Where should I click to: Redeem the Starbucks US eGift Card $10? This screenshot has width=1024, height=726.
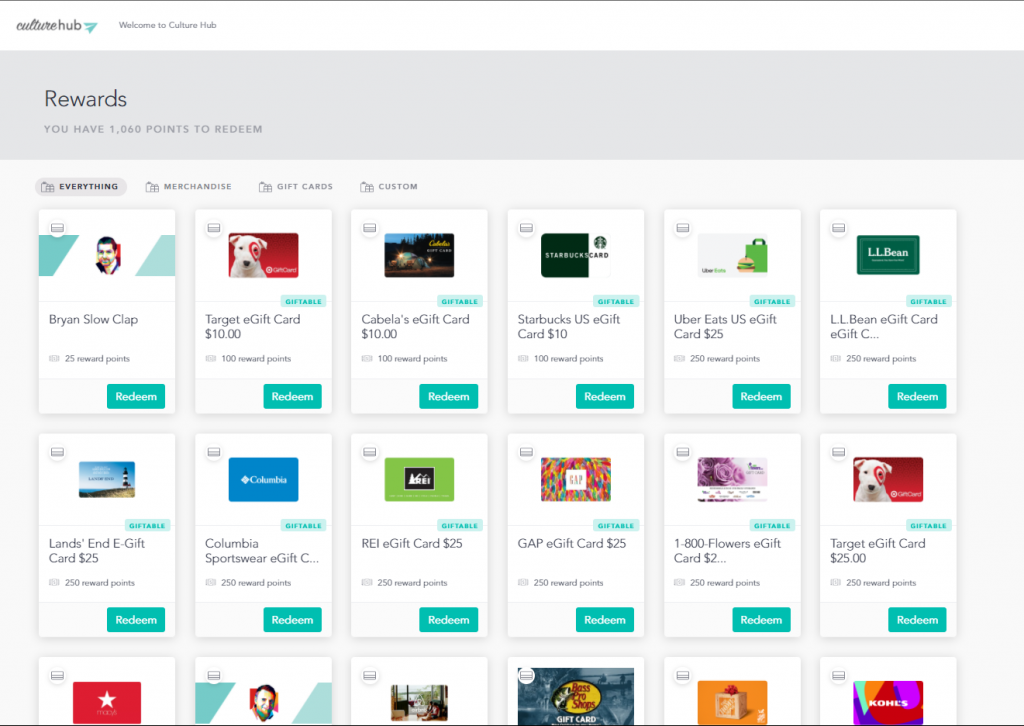(x=605, y=396)
